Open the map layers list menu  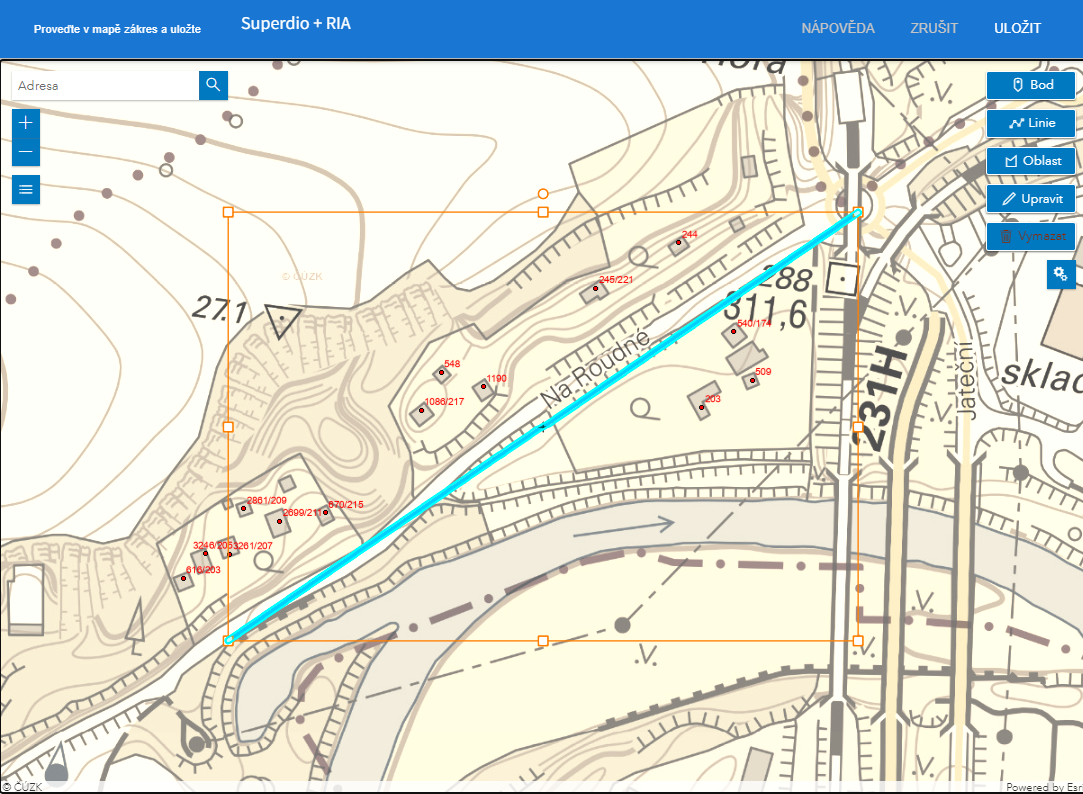[x=26, y=189]
